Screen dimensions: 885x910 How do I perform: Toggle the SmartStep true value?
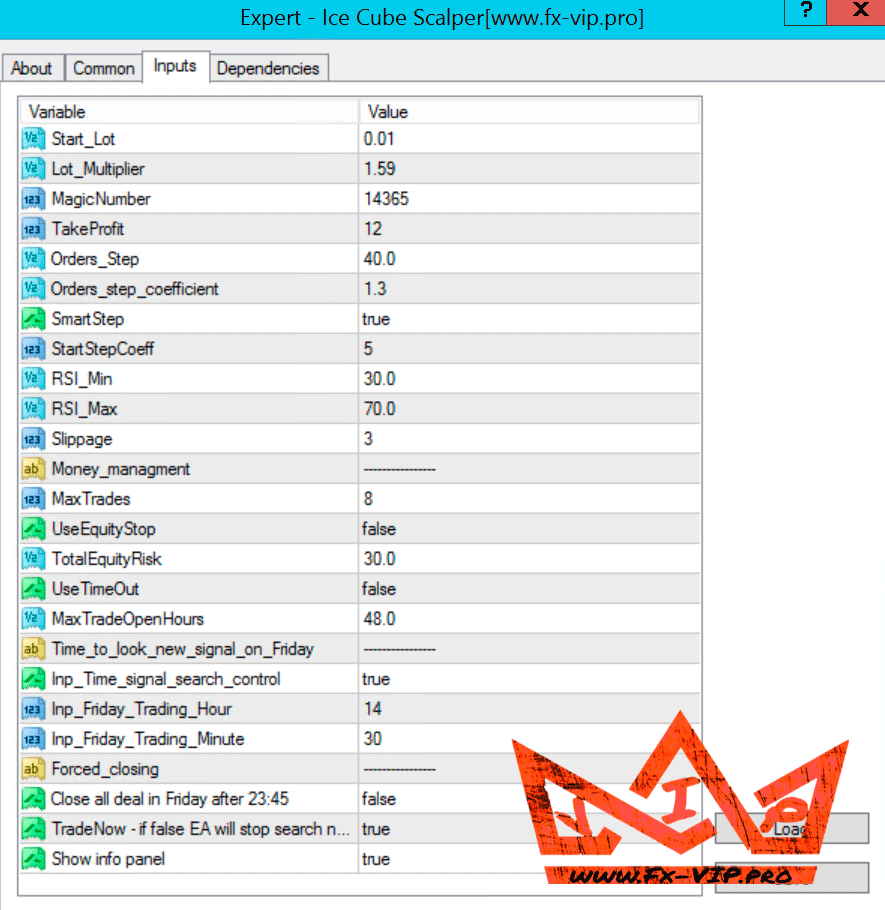point(376,319)
